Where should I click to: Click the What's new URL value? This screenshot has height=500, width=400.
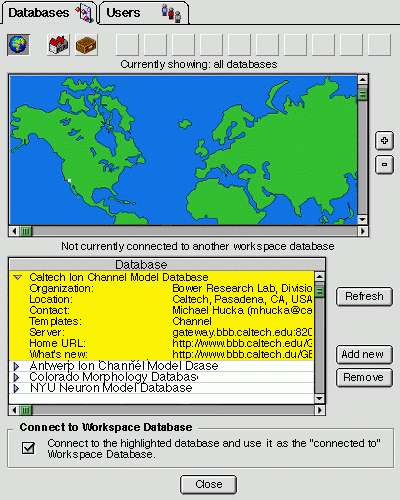click(242, 354)
